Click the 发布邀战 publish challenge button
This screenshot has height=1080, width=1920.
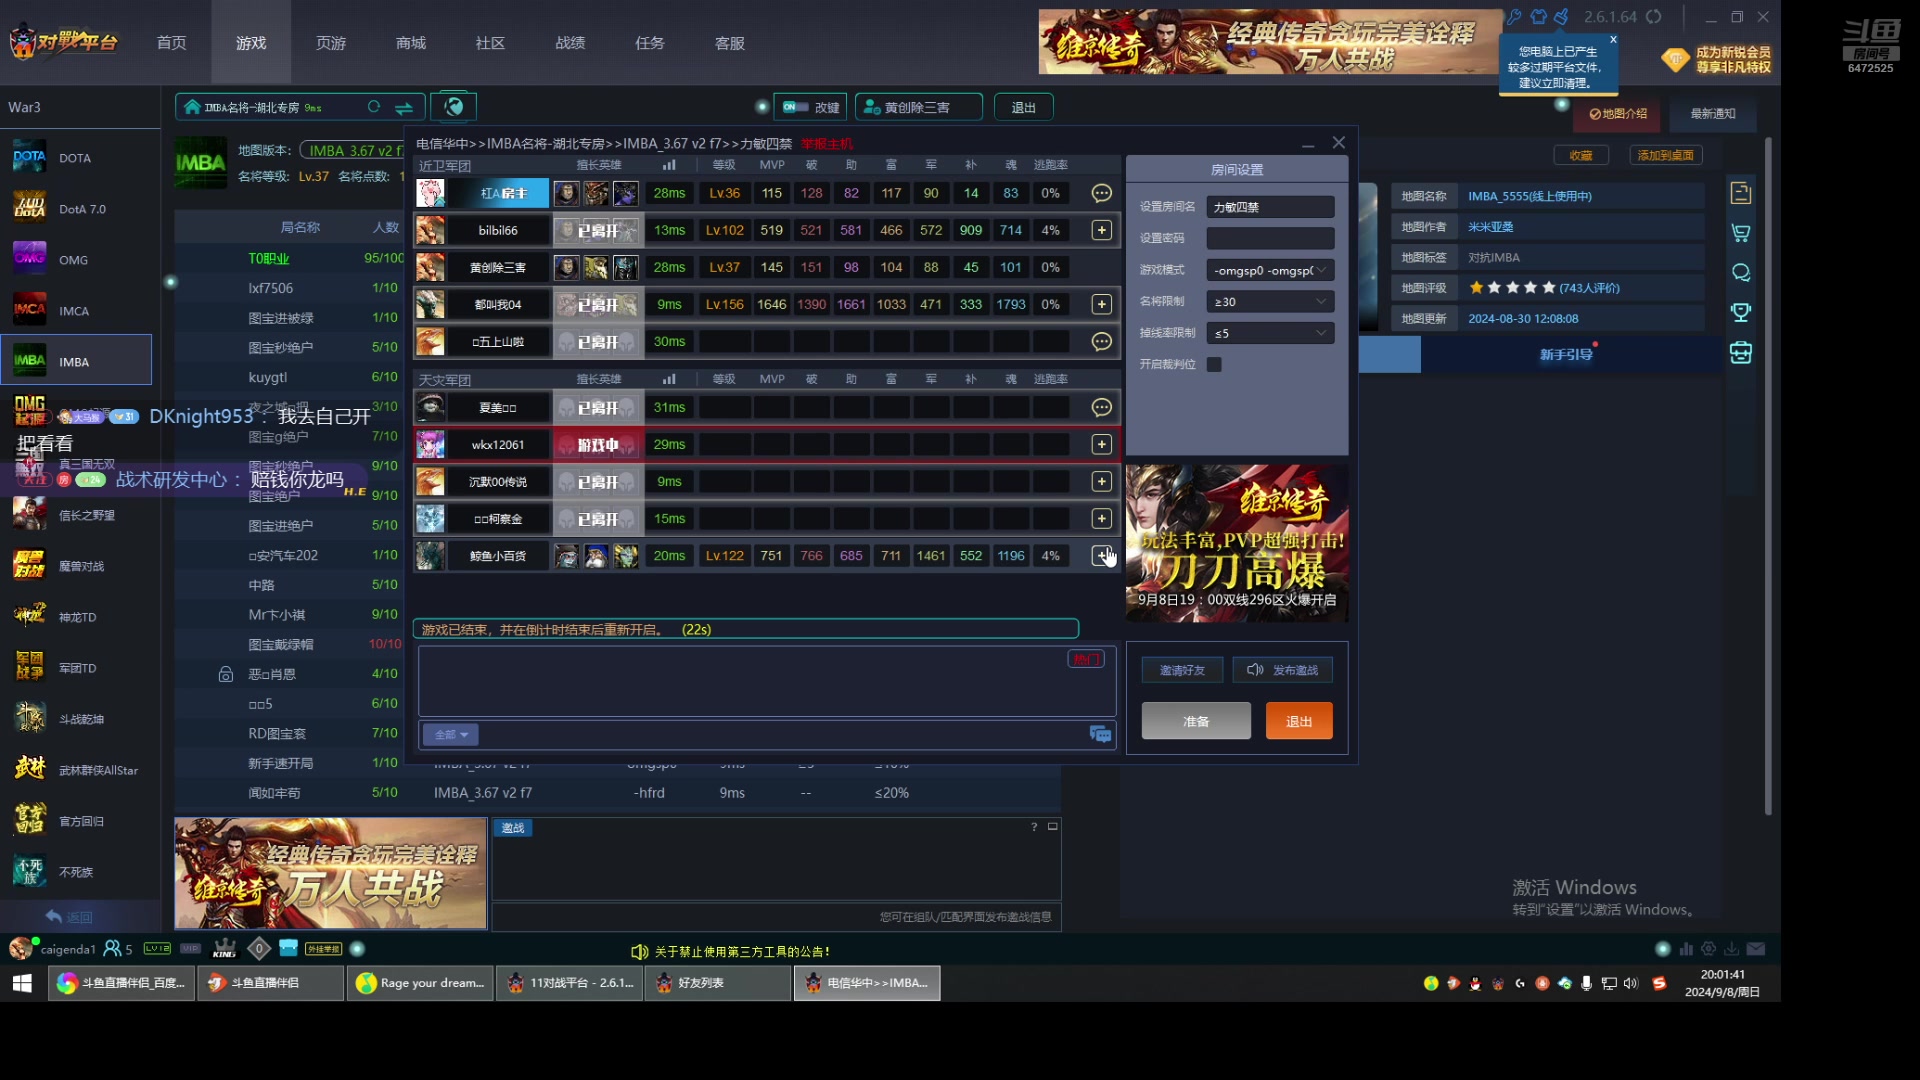pyautogui.click(x=1282, y=670)
